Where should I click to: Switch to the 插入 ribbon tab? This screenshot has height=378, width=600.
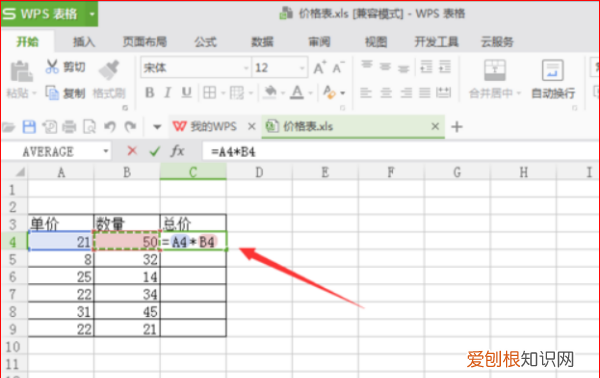click(84, 41)
